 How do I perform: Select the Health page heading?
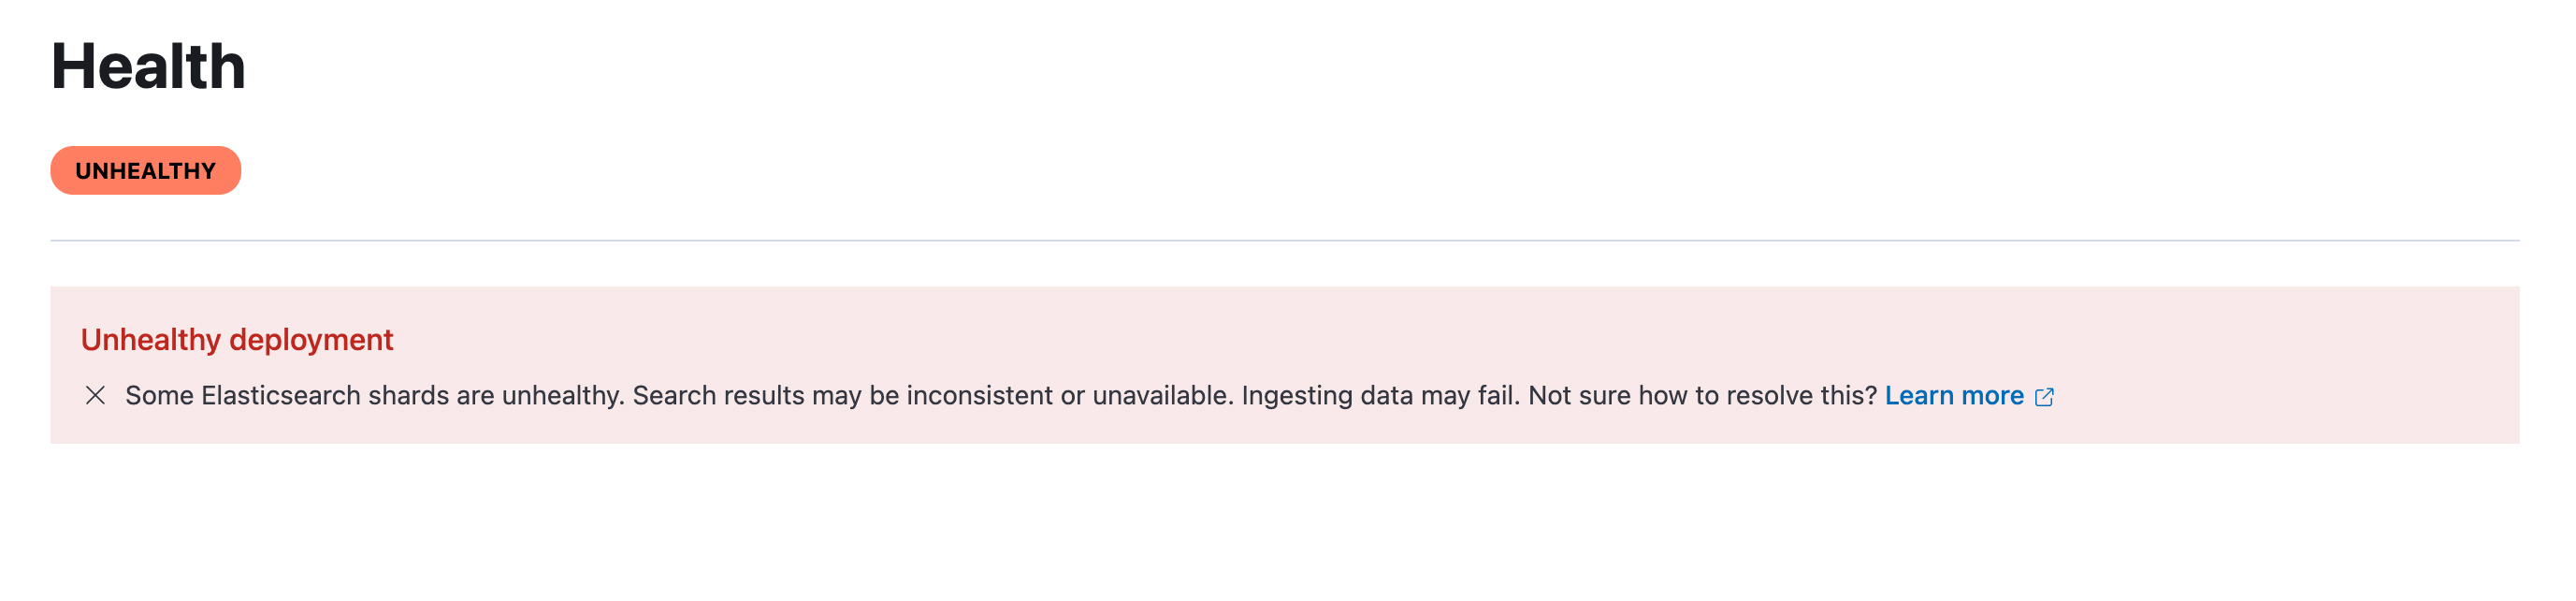click(x=148, y=66)
